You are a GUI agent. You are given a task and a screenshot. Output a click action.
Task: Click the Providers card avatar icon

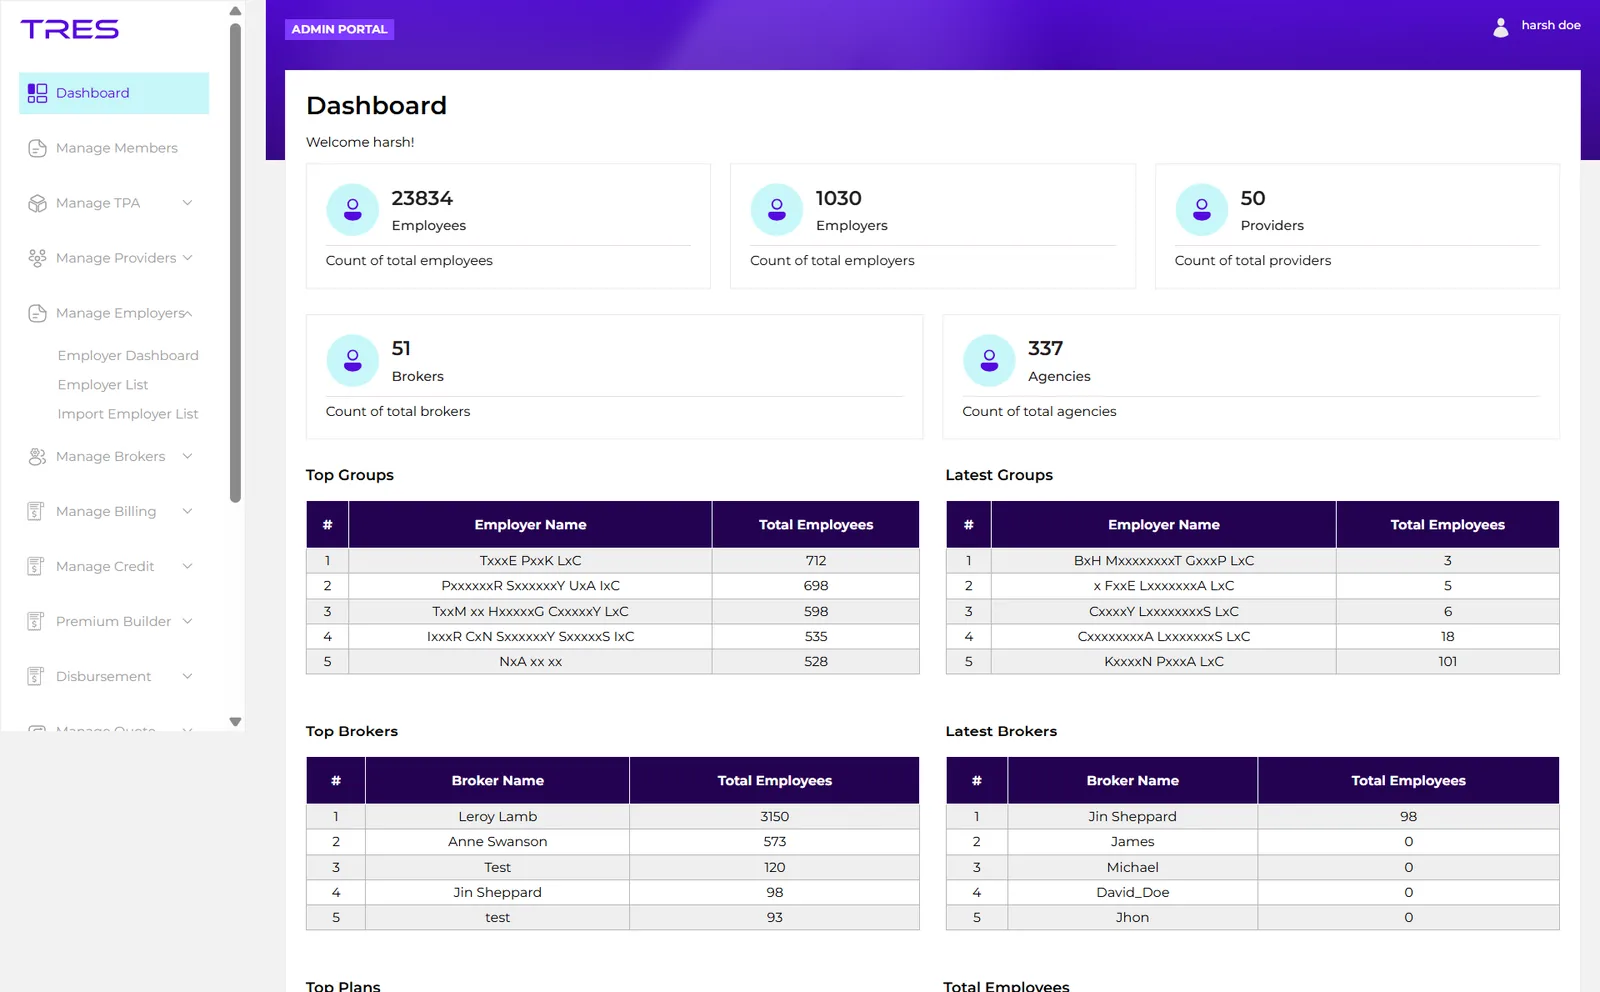point(1202,210)
